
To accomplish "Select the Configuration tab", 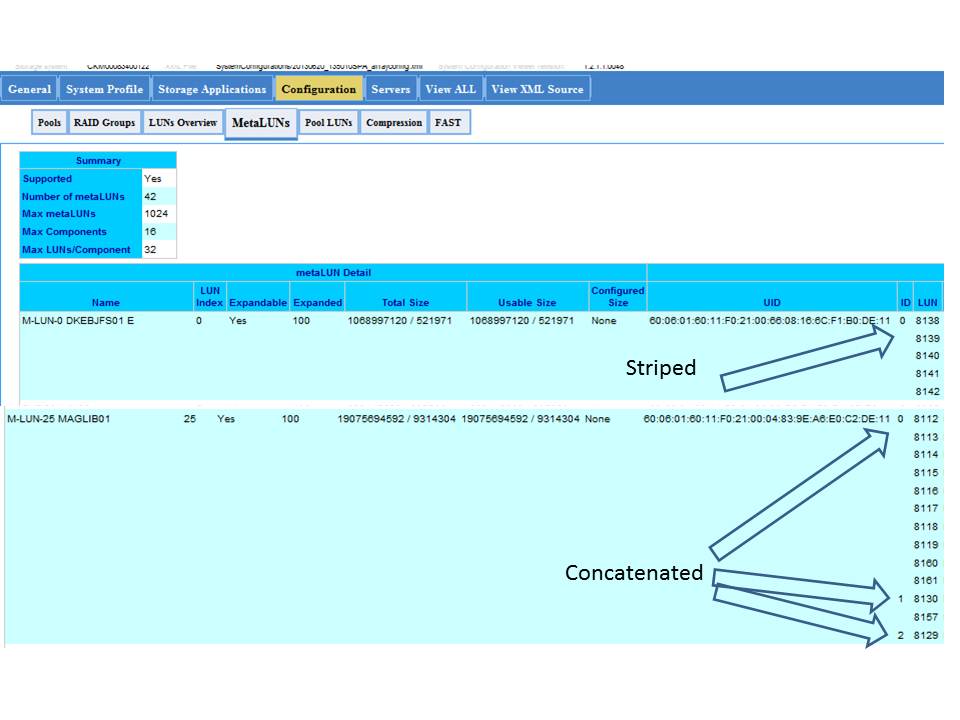I will [x=318, y=89].
